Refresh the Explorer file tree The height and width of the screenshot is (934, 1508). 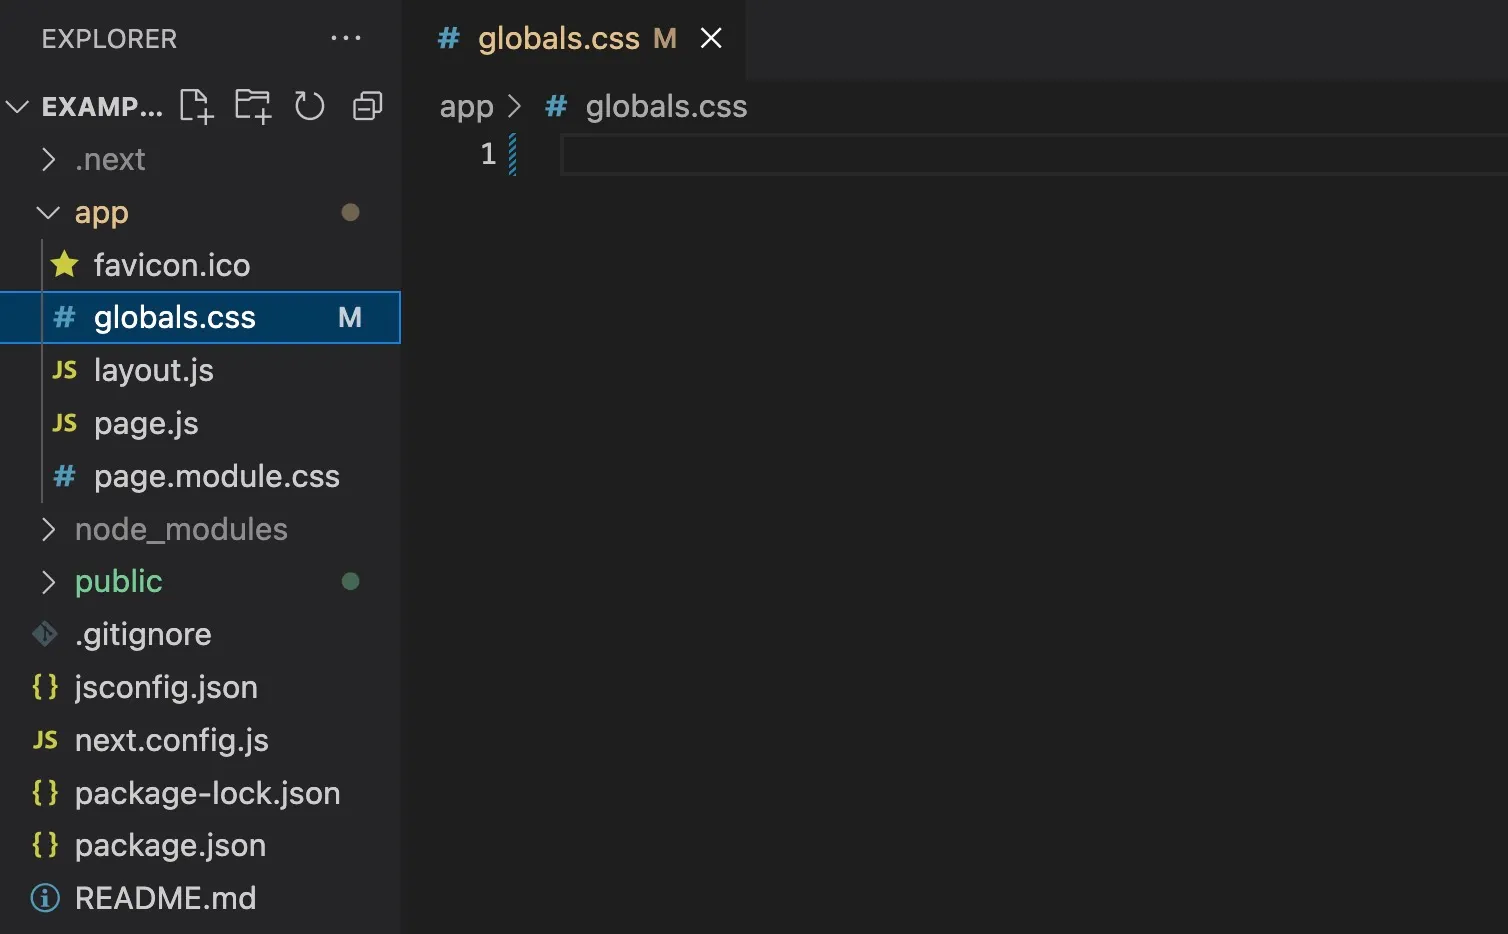coord(310,106)
